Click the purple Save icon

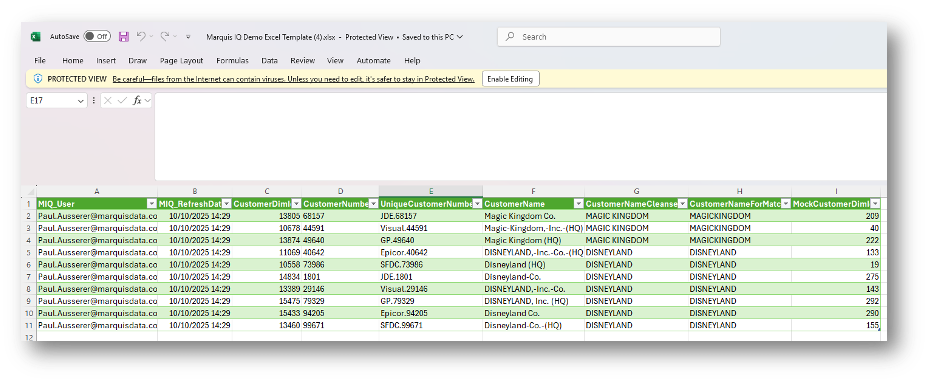124,37
